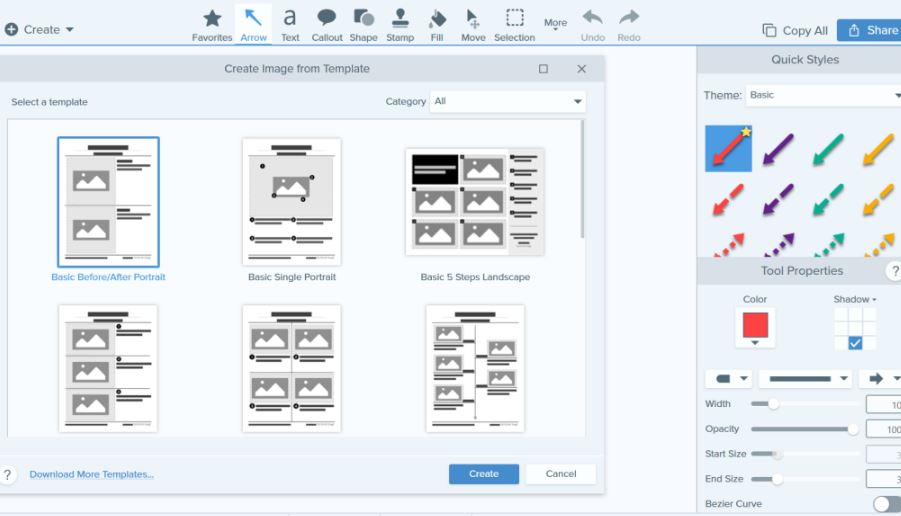Select the Fill tool
901x516 pixels.
pyautogui.click(x=437, y=26)
